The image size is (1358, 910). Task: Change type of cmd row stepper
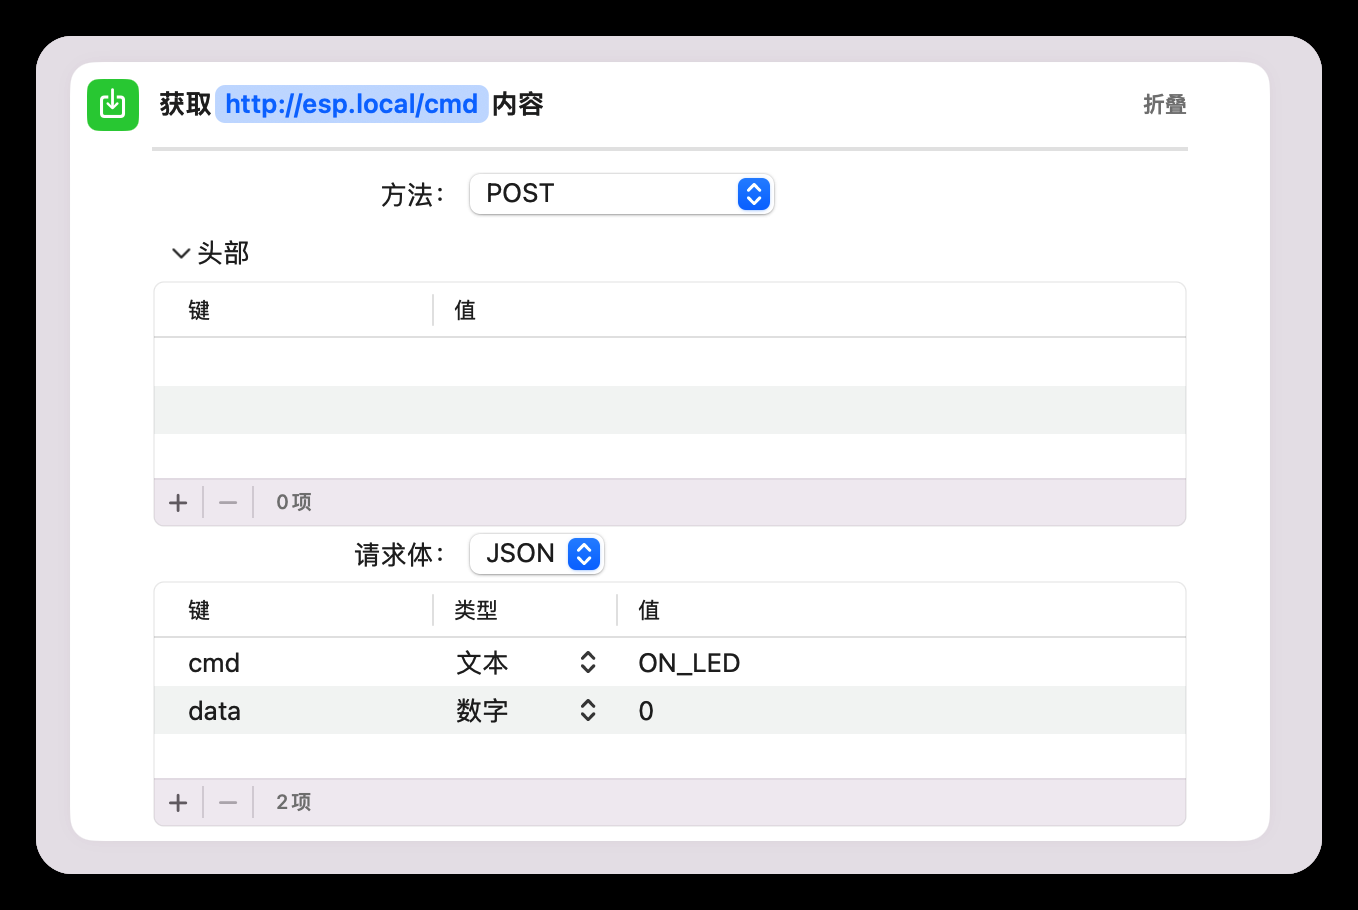point(588,663)
